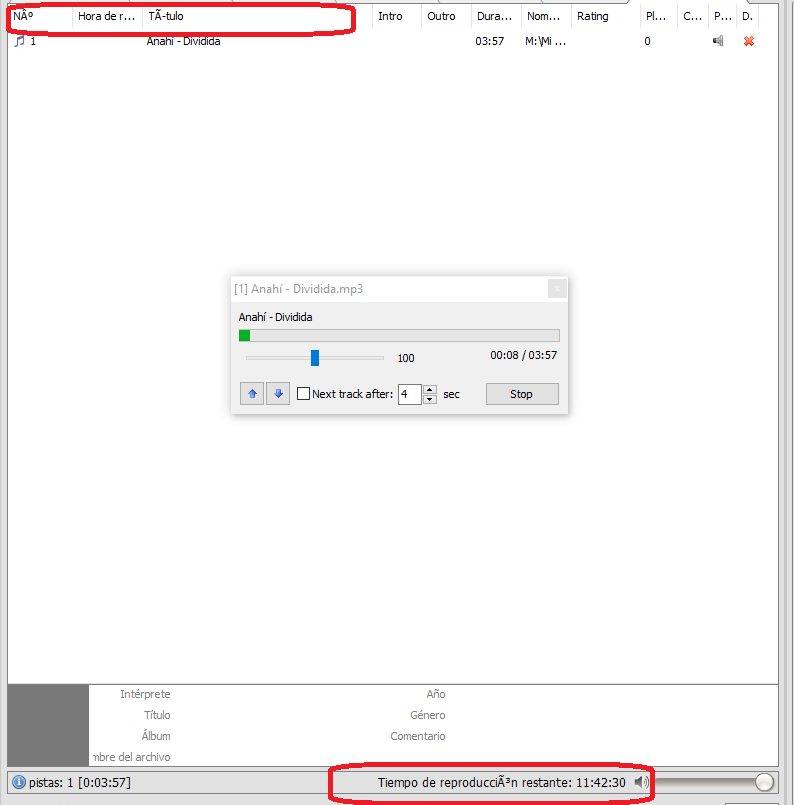Move track down with the blue down arrow

click(x=278, y=394)
